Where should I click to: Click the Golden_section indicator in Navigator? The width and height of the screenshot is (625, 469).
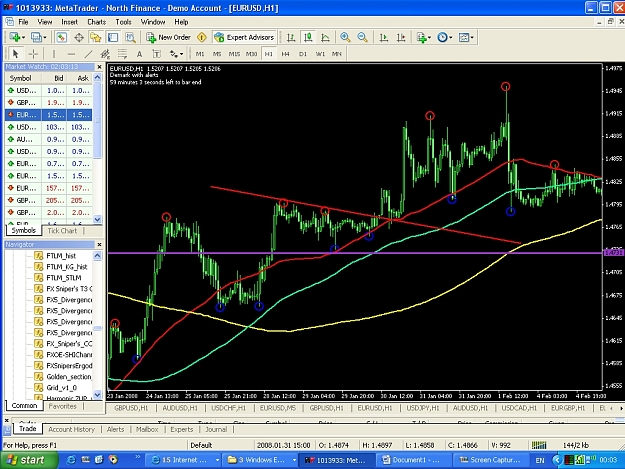coord(63,377)
